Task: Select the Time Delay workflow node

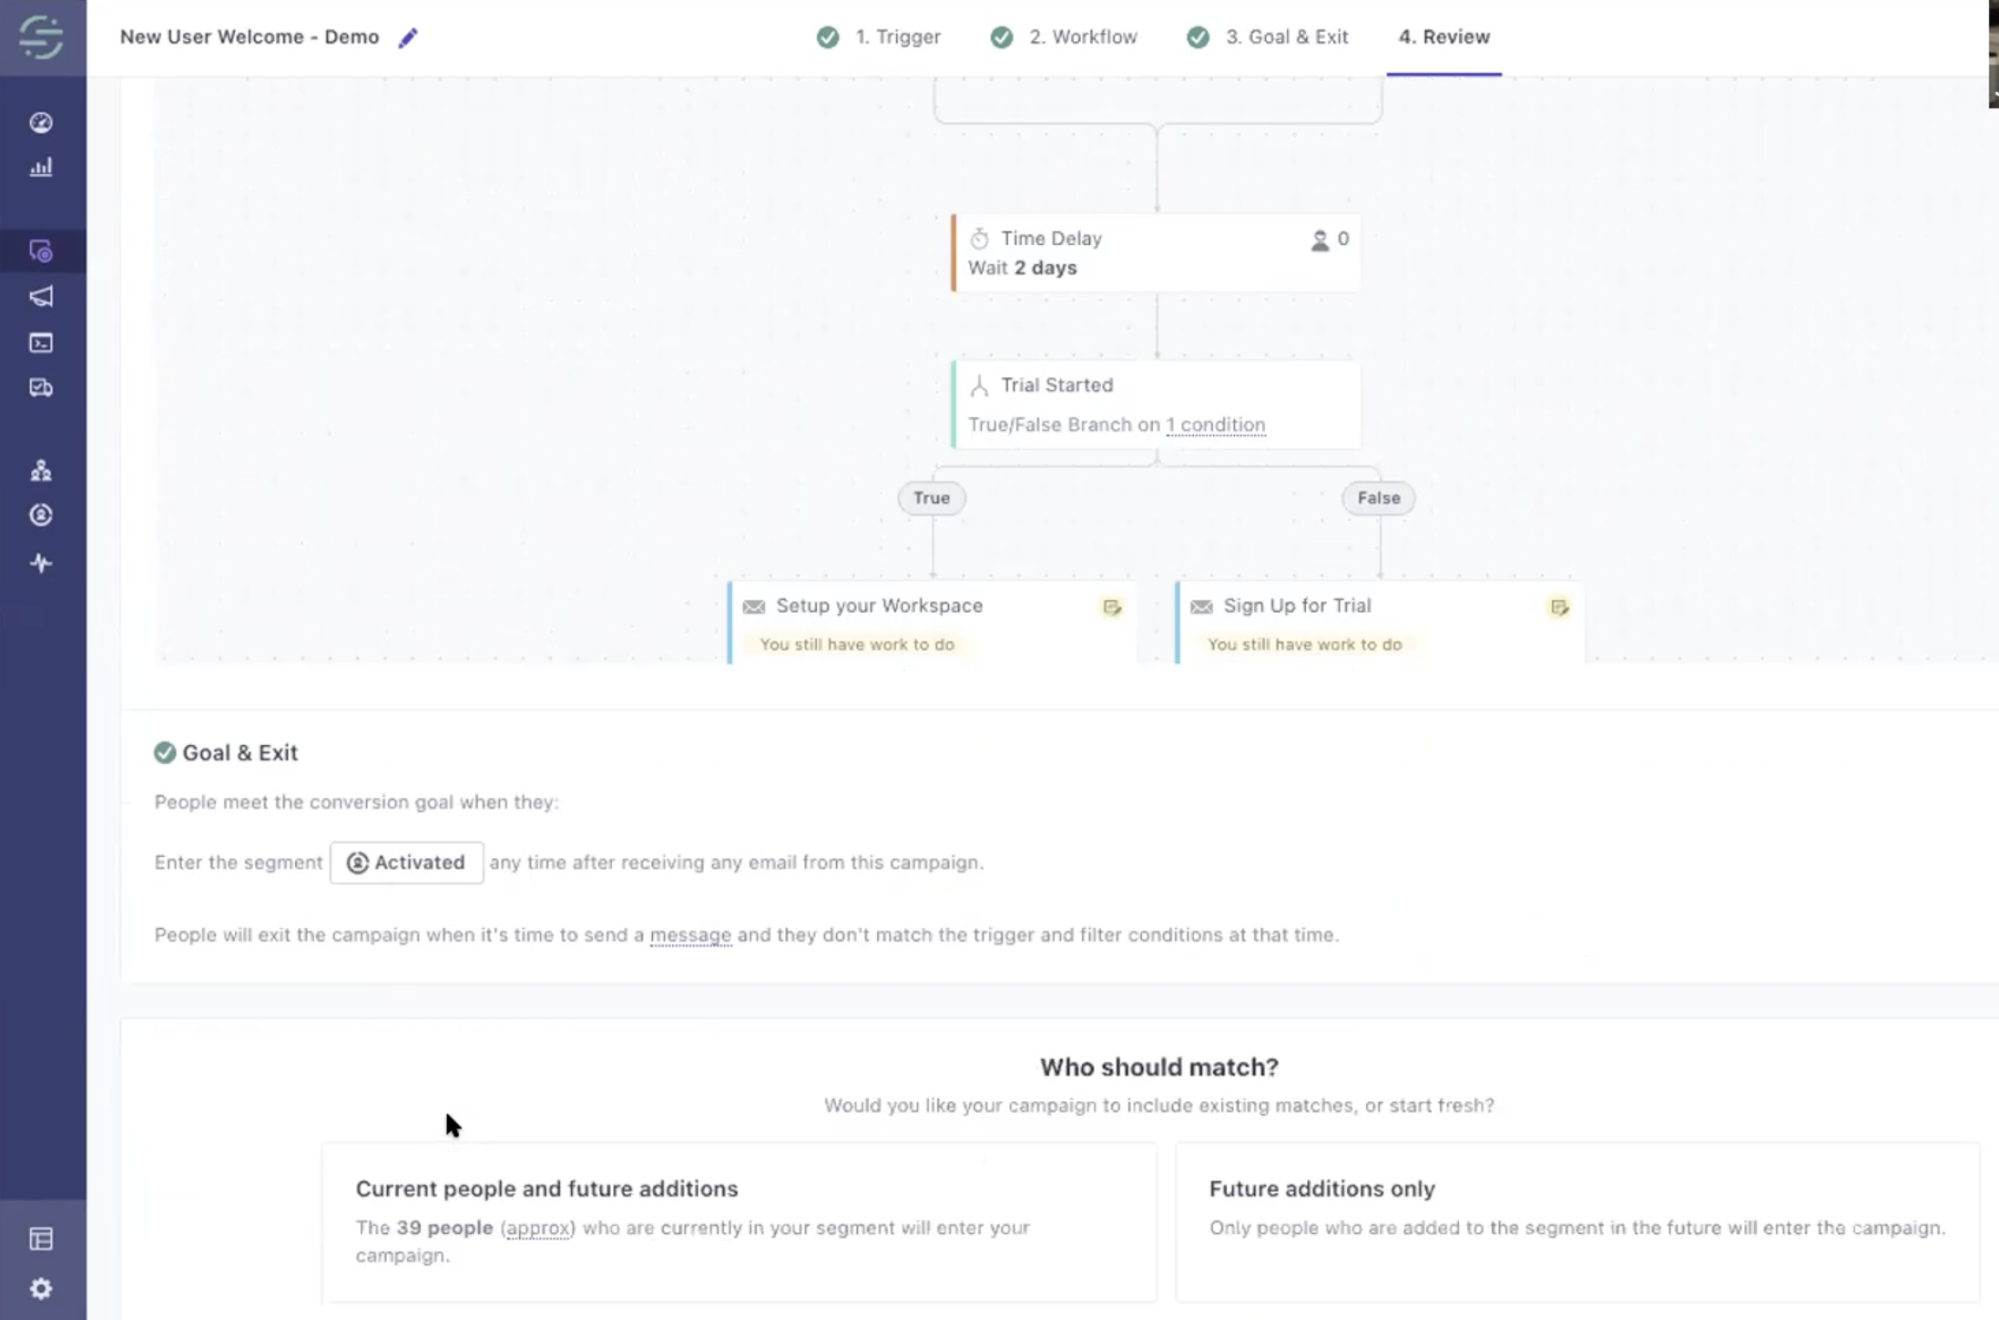Action: [1156, 253]
